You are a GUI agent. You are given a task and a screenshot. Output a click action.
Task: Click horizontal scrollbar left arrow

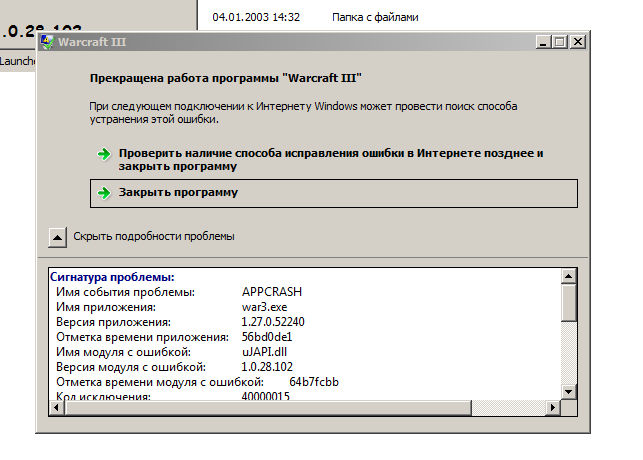[x=57, y=408]
